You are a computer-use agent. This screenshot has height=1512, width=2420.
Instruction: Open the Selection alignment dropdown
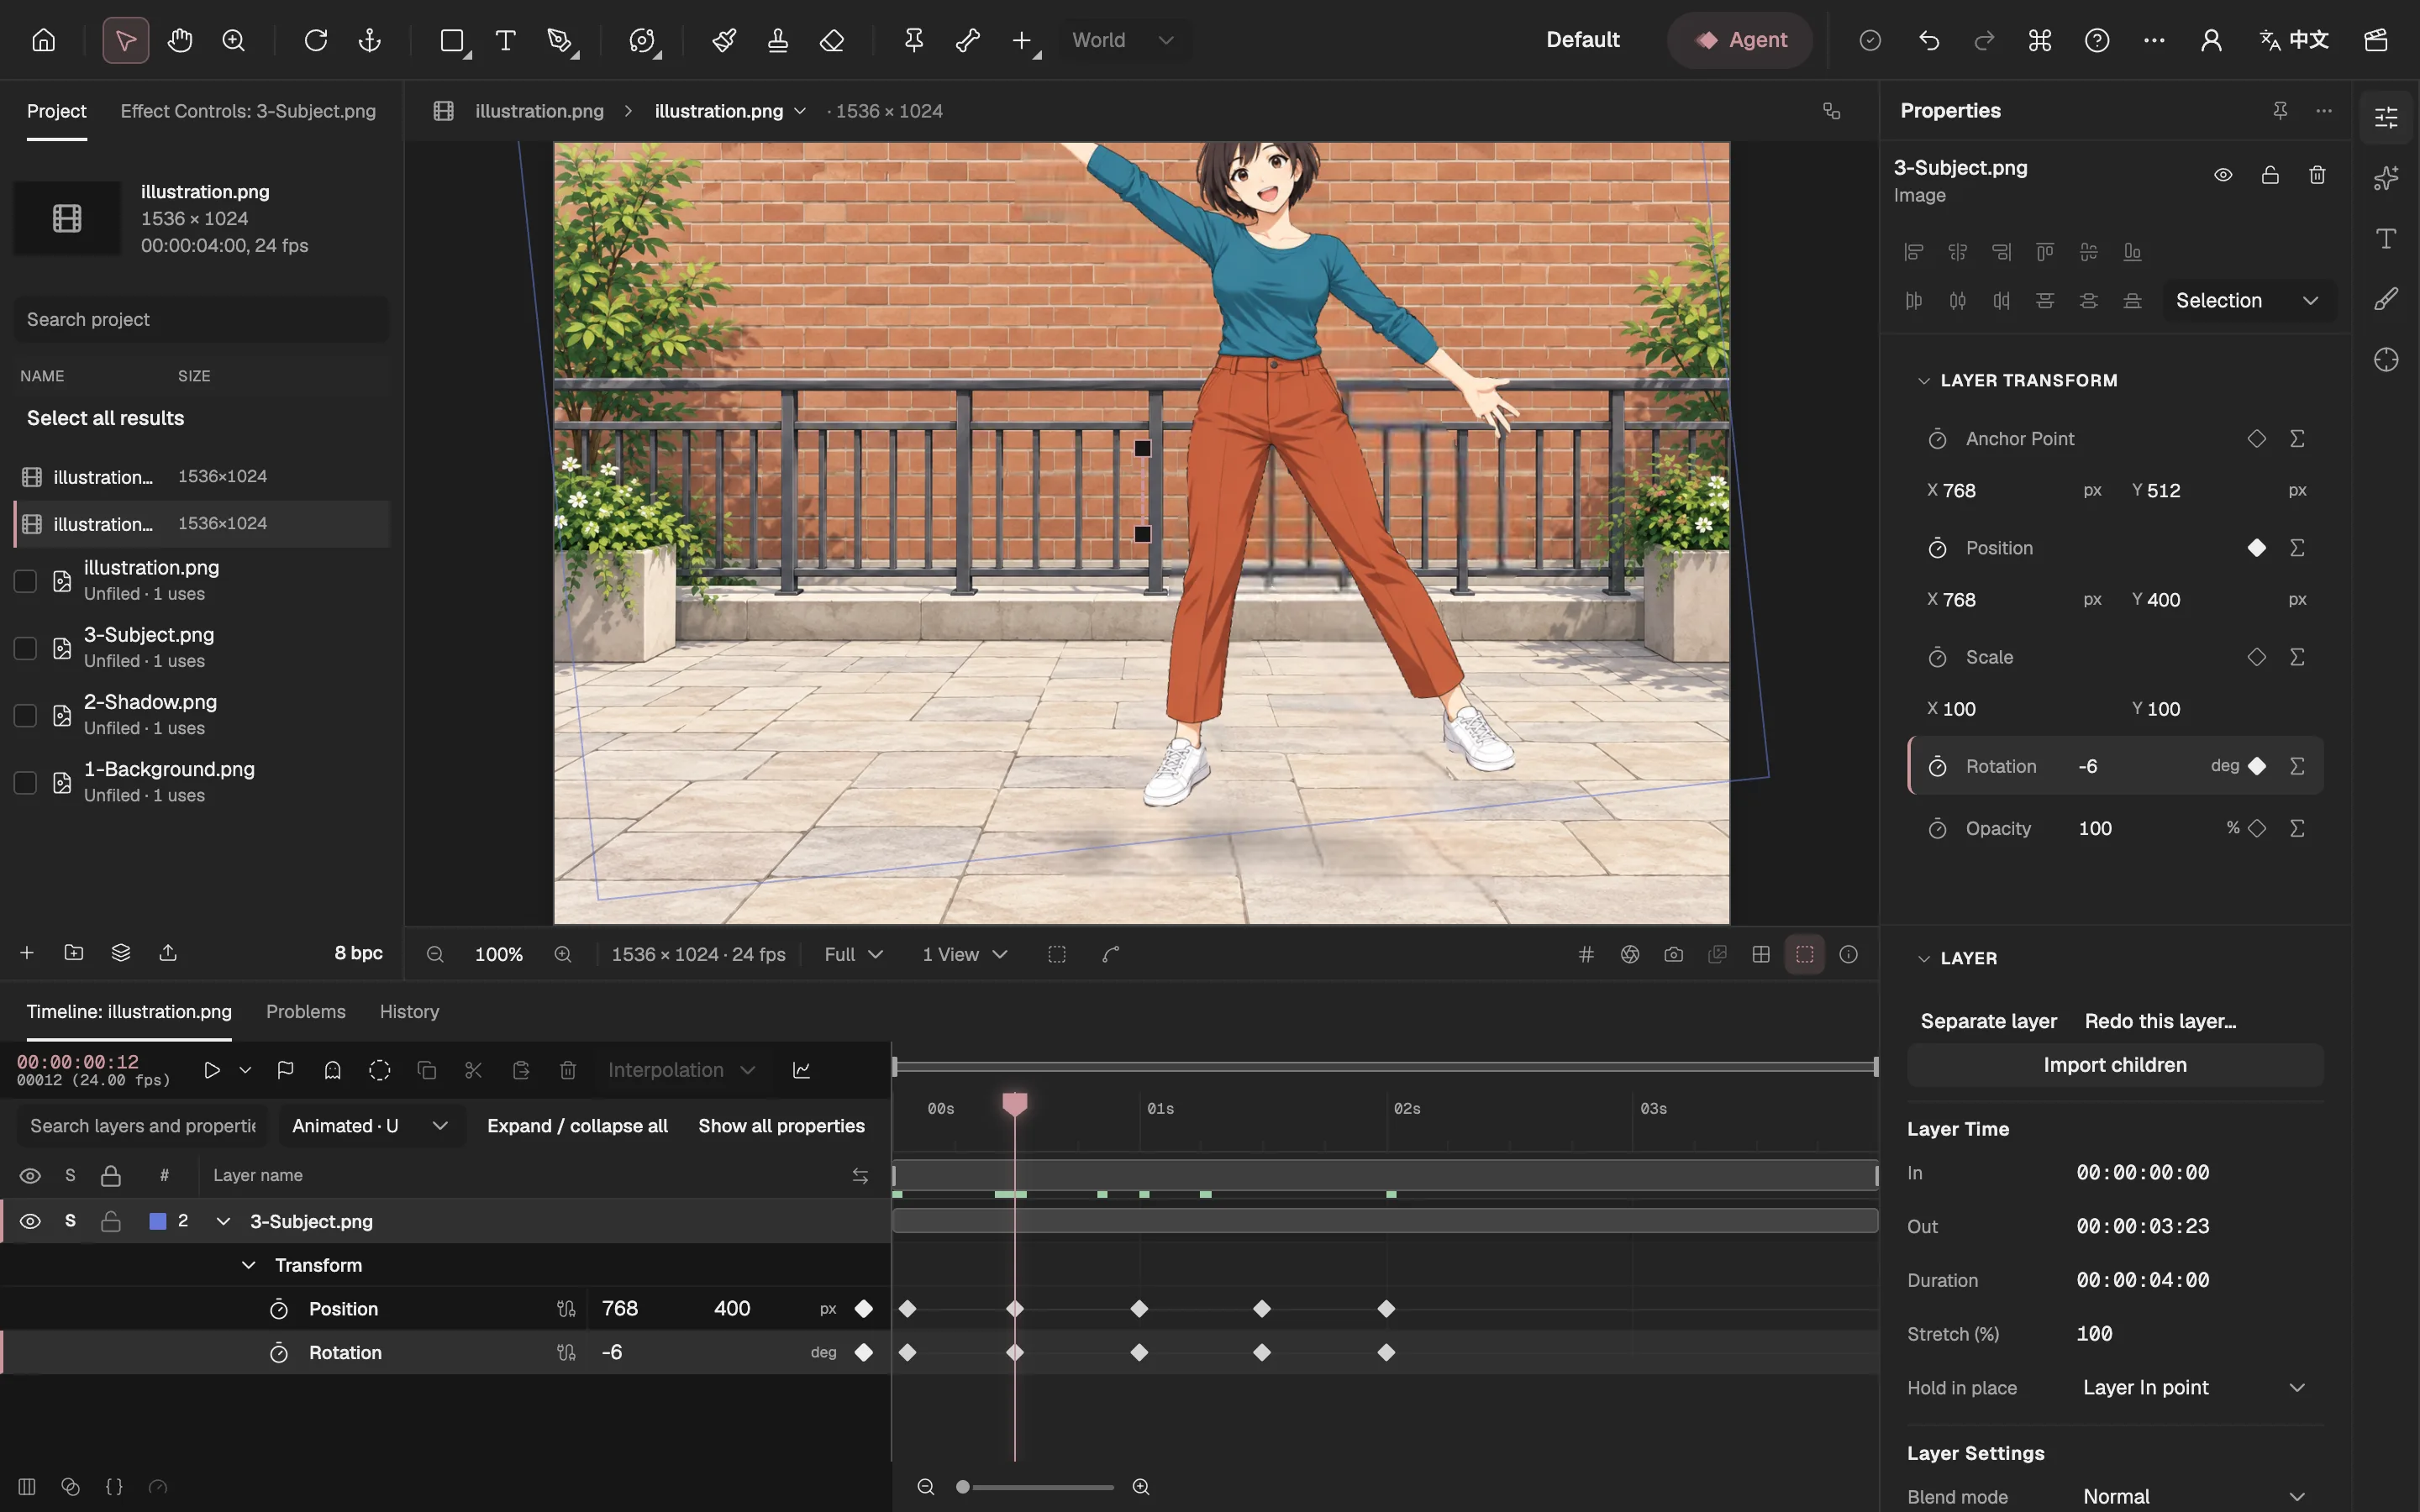point(2248,301)
